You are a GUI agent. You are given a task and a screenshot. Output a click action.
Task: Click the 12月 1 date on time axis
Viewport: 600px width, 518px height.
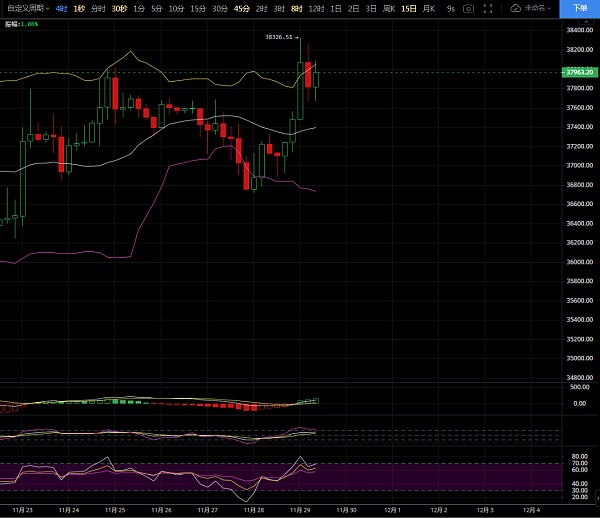392,509
